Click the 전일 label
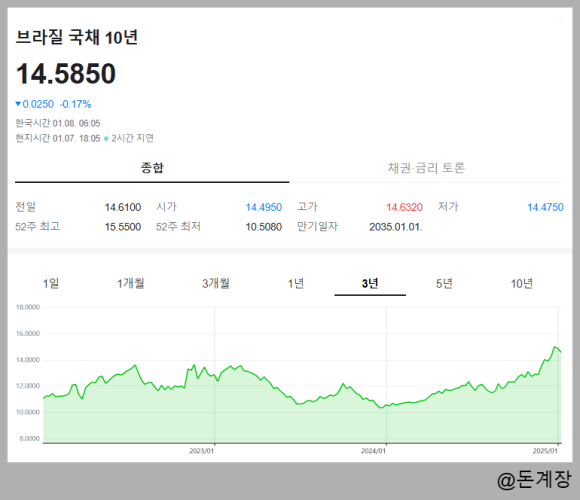 coord(26,207)
